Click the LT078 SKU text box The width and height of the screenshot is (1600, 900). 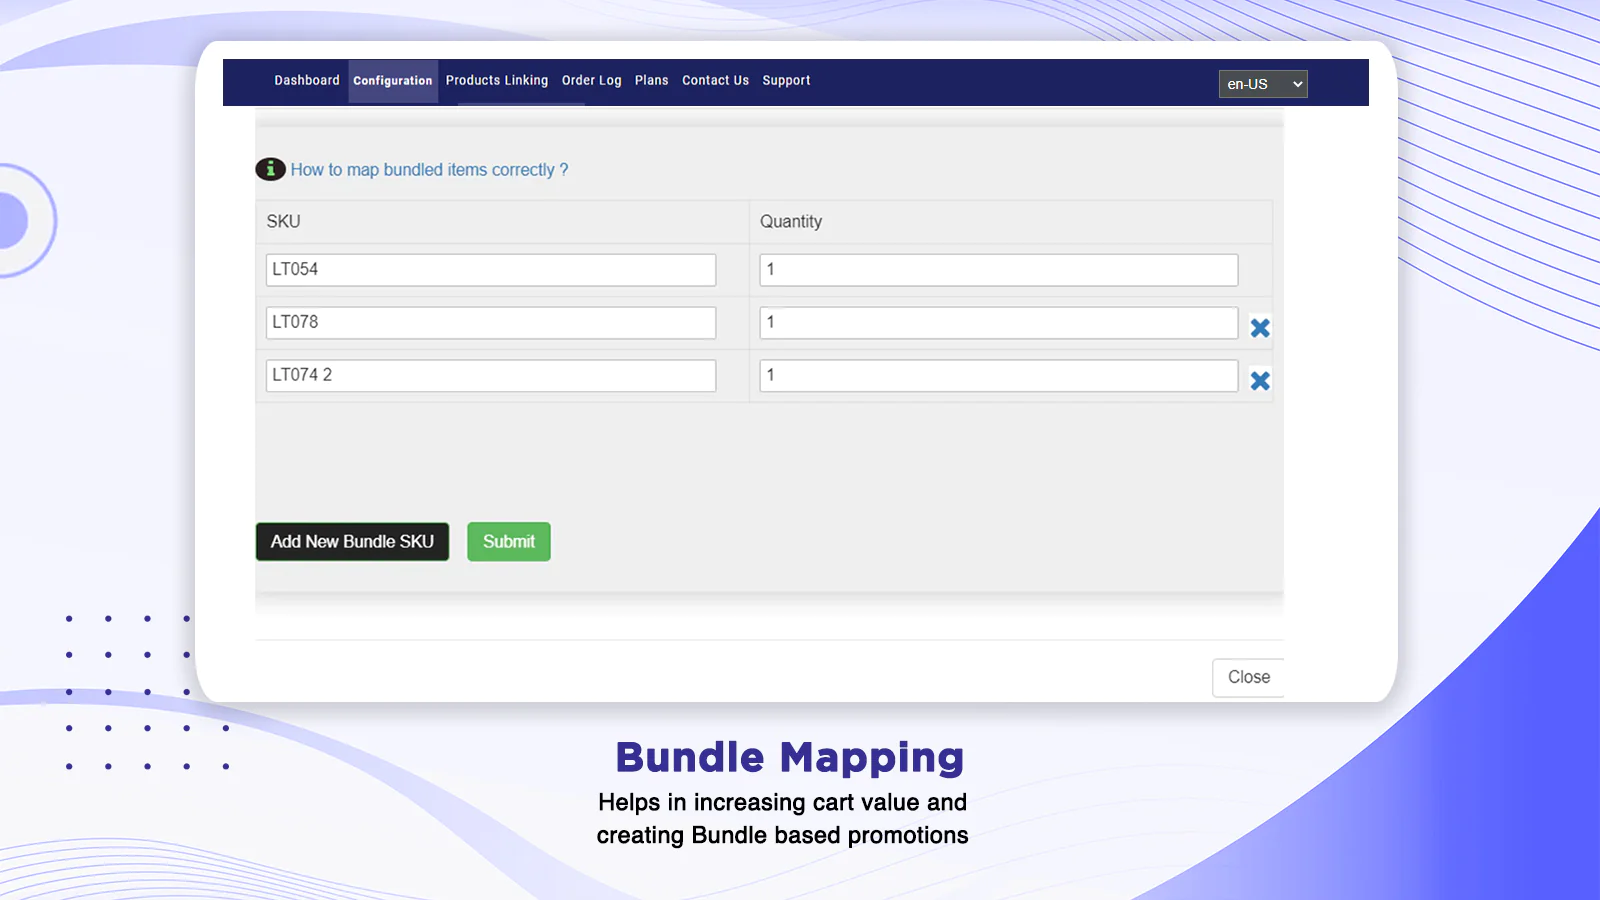pyautogui.click(x=490, y=323)
